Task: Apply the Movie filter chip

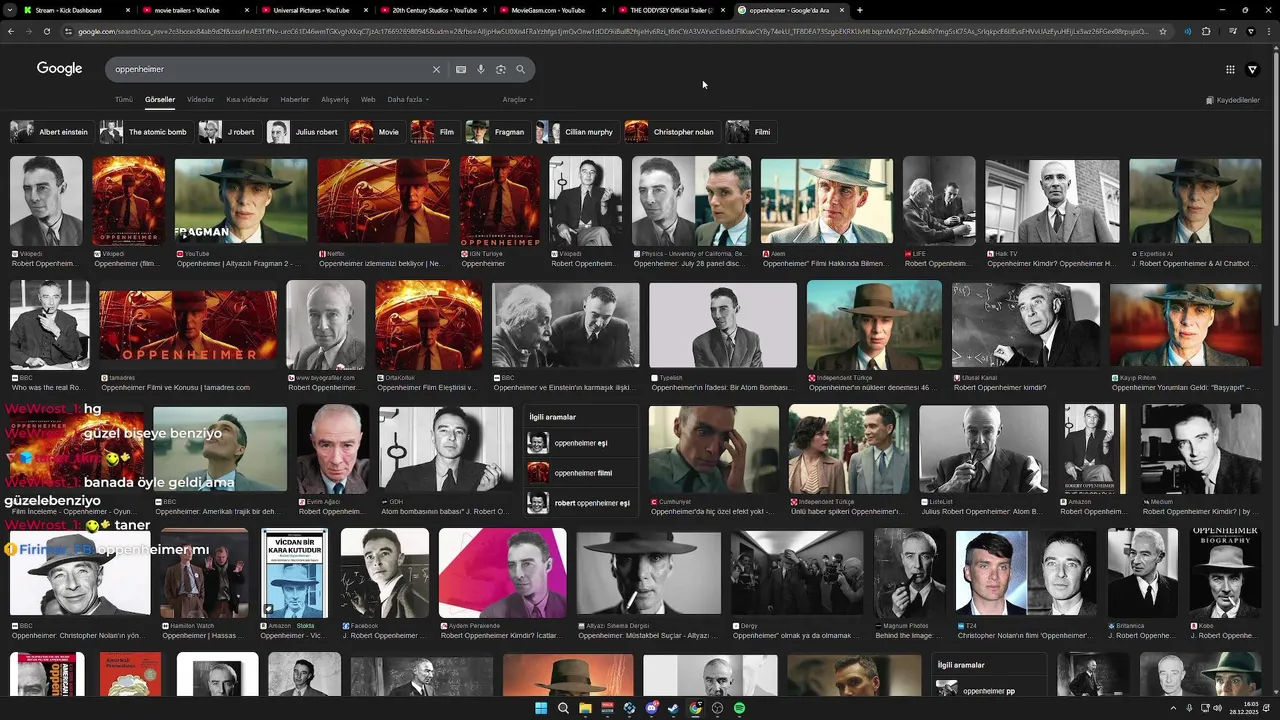Action: click(x=376, y=132)
